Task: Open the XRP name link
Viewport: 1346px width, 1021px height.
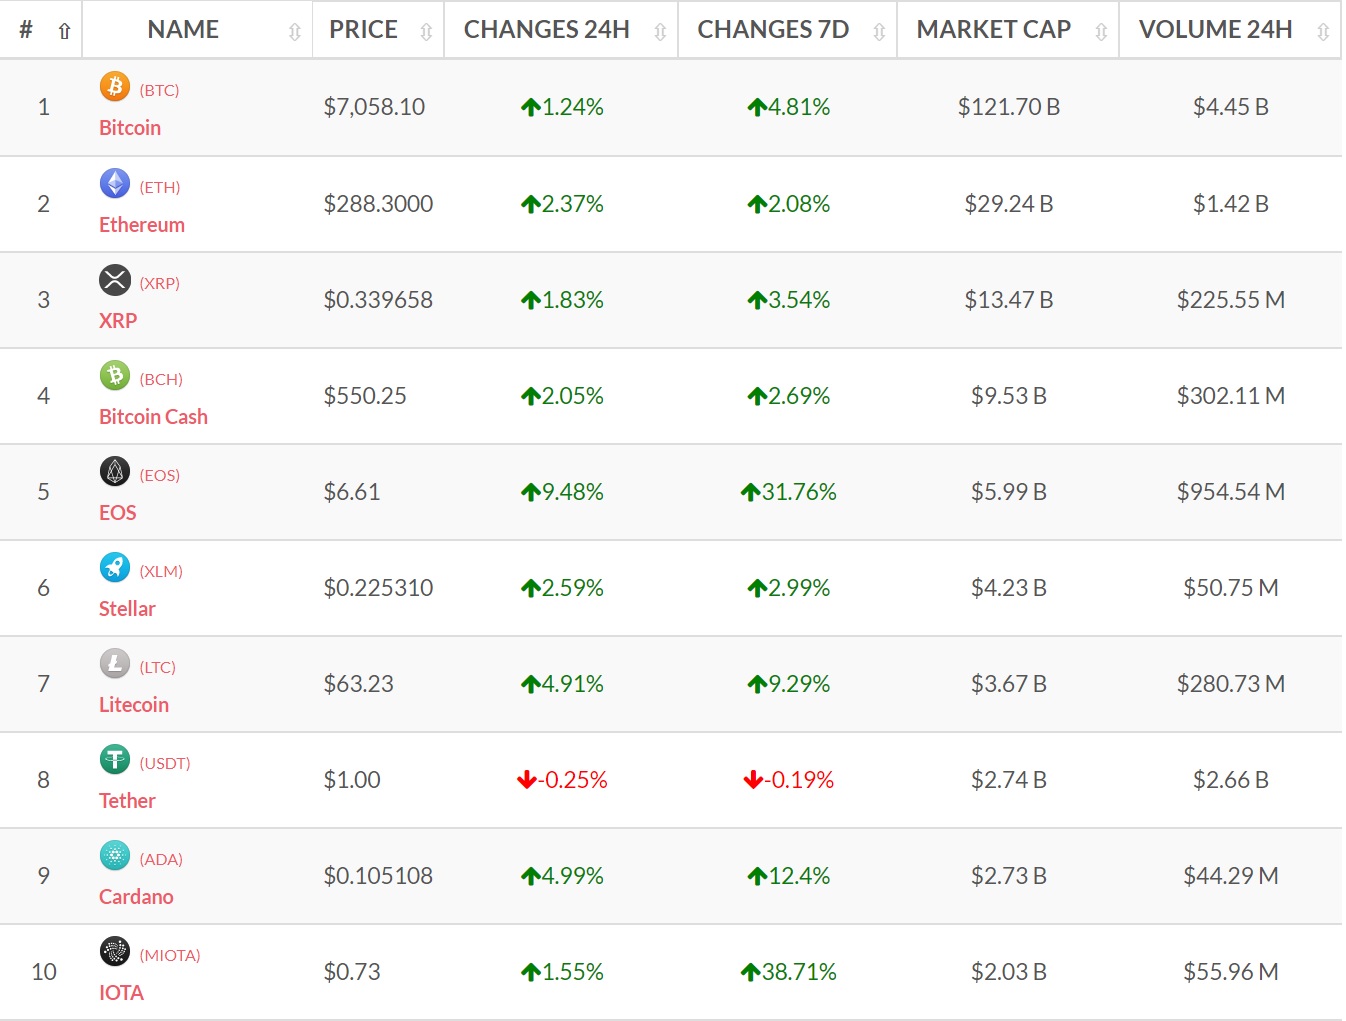Action: [x=118, y=321]
